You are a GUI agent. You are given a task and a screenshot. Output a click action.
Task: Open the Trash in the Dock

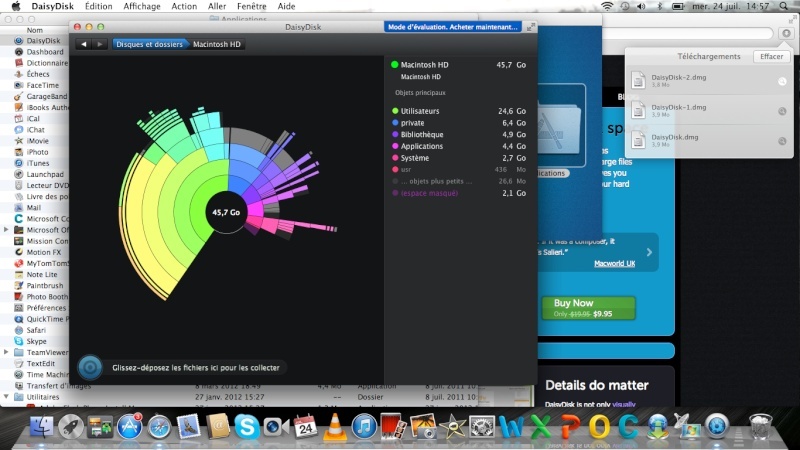pyautogui.click(x=759, y=427)
